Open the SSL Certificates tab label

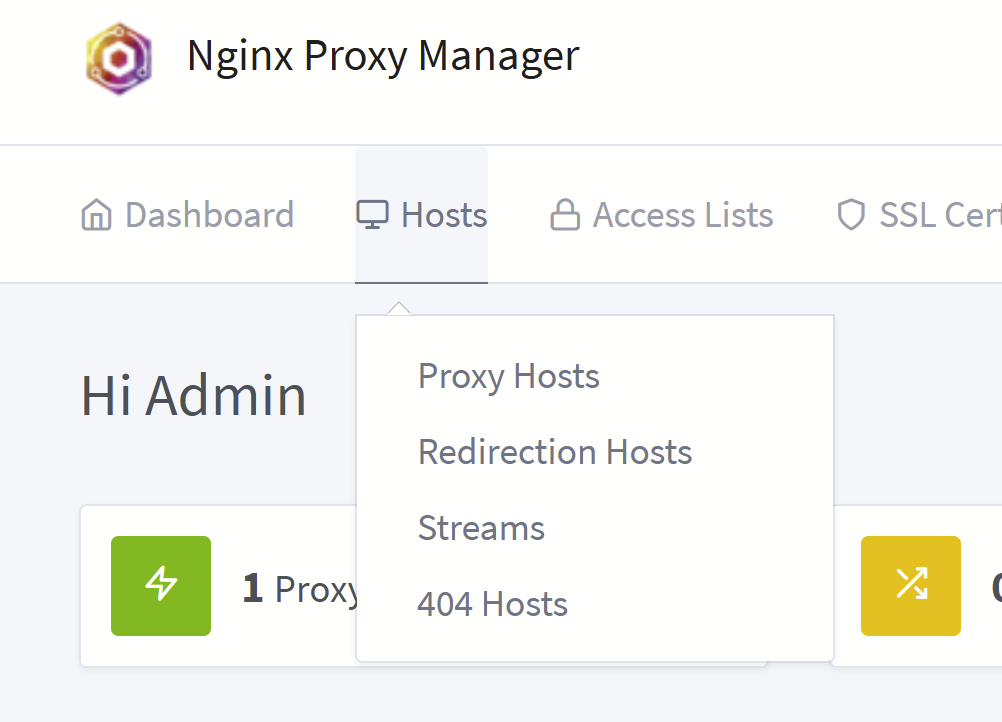point(939,215)
